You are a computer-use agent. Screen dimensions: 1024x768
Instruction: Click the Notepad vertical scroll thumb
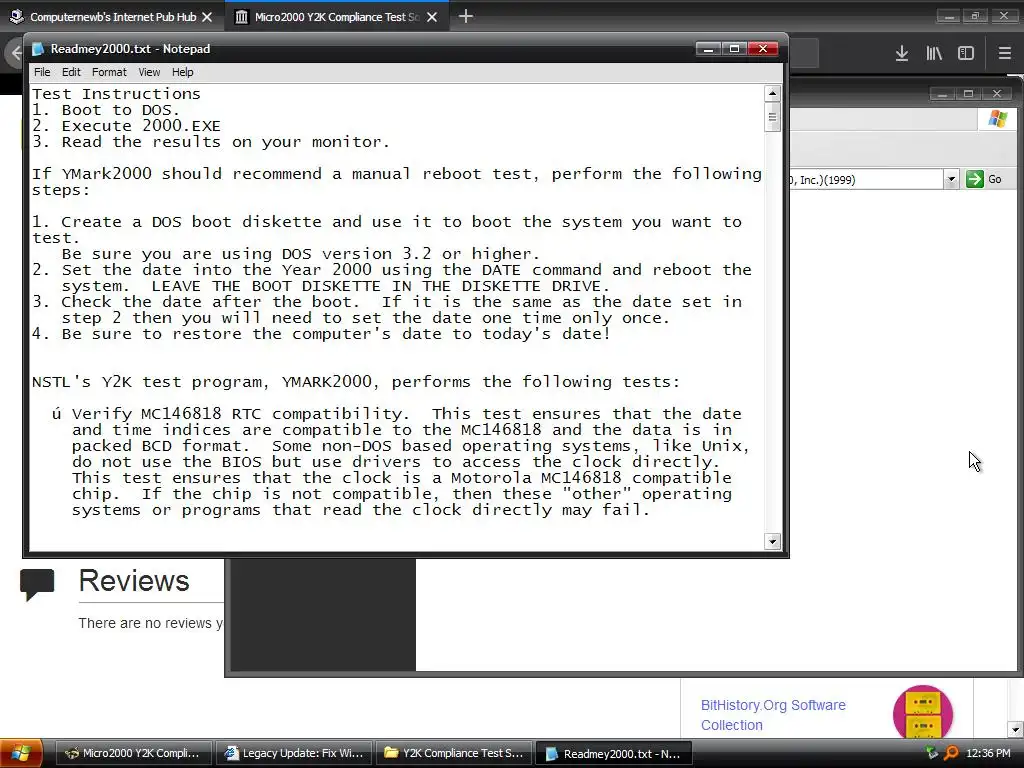pos(773,118)
